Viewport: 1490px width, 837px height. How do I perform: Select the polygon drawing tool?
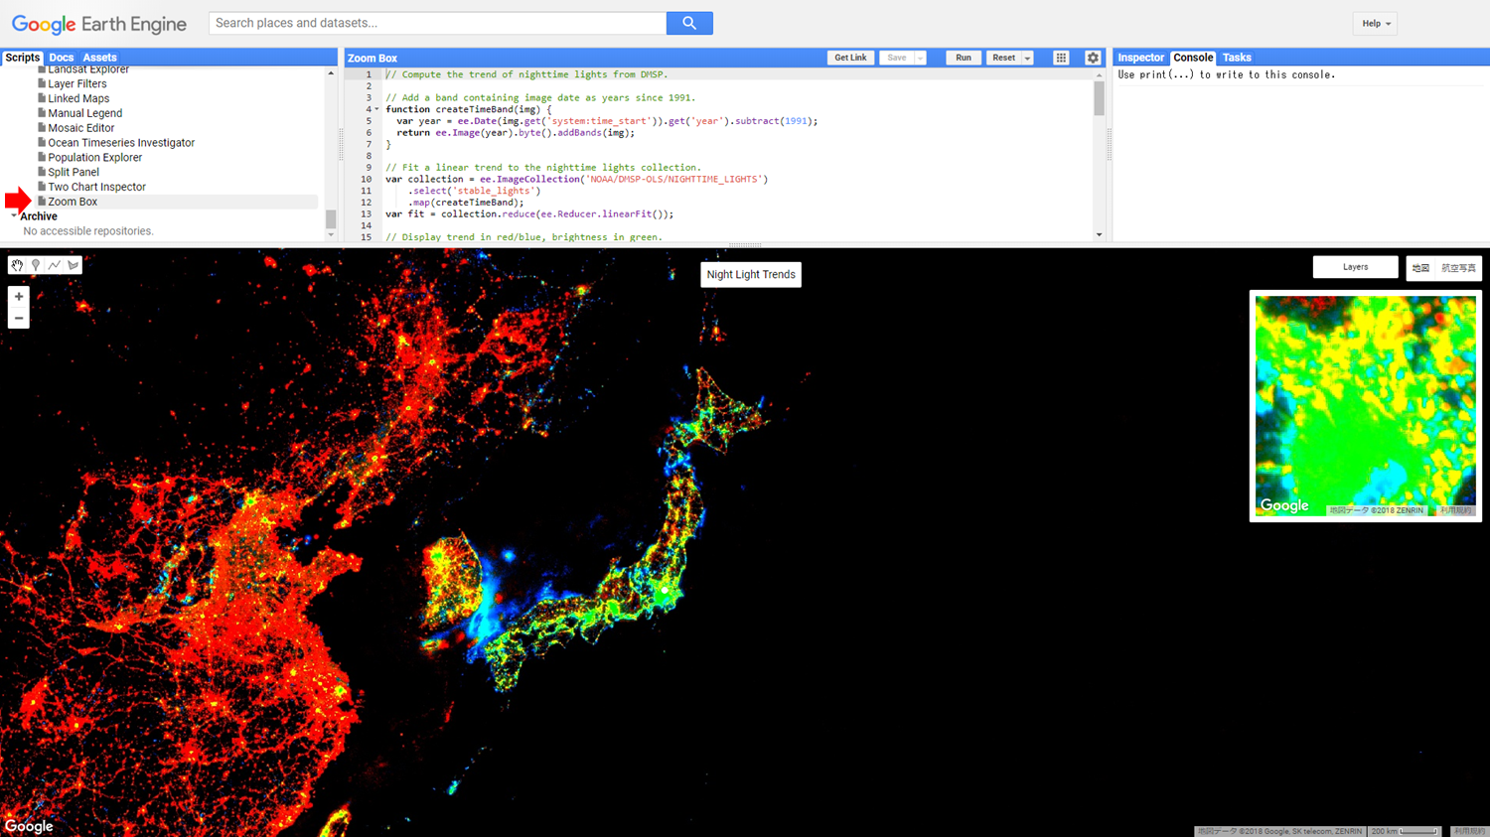[x=74, y=265]
